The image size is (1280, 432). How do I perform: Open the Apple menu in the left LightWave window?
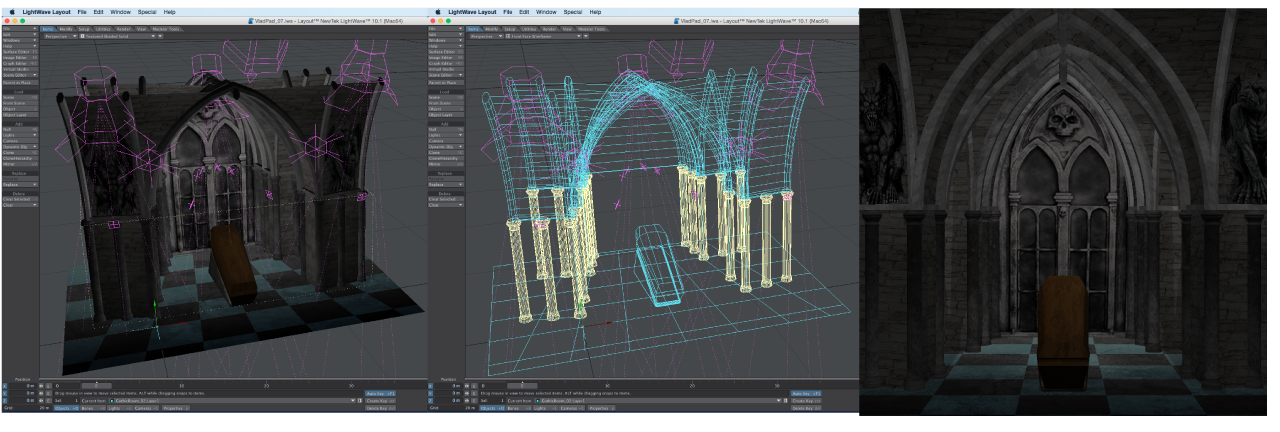tap(14, 12)
